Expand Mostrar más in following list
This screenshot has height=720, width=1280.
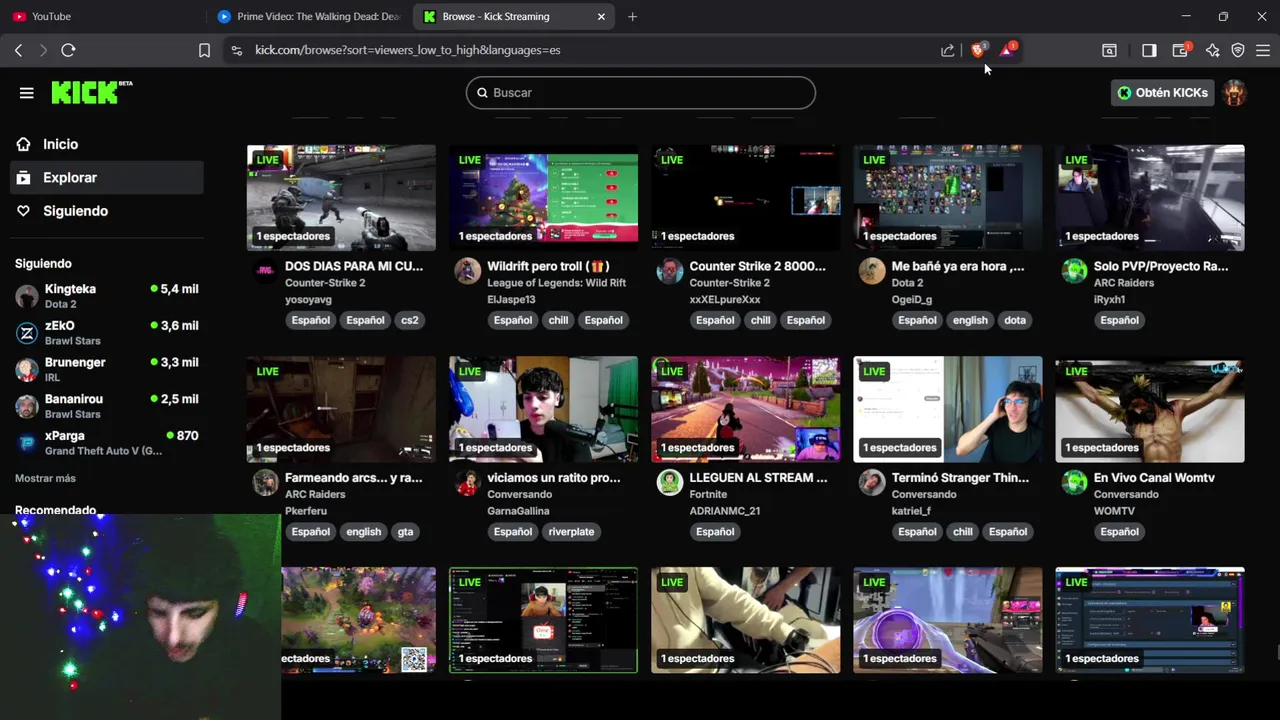tap(45, 478)
